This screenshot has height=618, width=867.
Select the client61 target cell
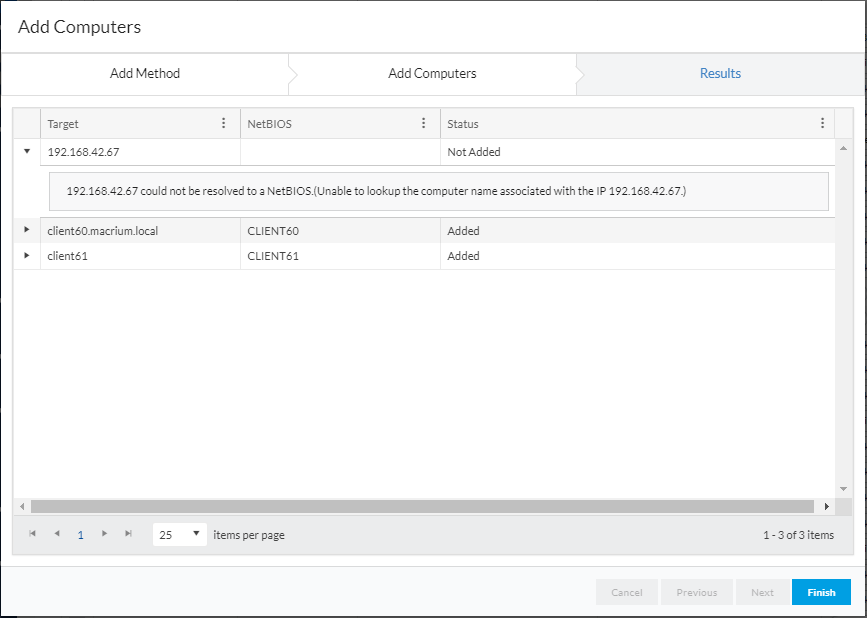click(140, 256)
